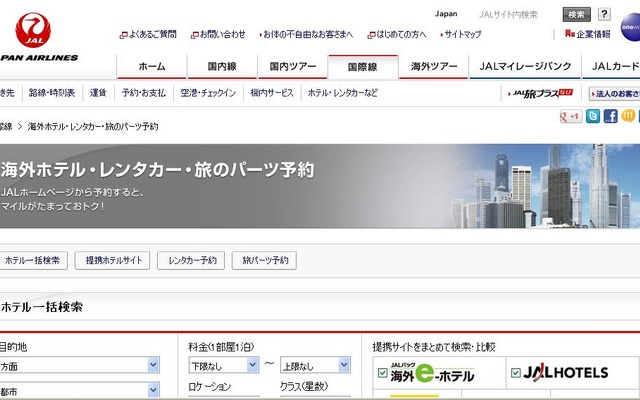Click breadcrumb 海外ホテル・レンタカー・旅のパーツ予約

pos(93,127)
